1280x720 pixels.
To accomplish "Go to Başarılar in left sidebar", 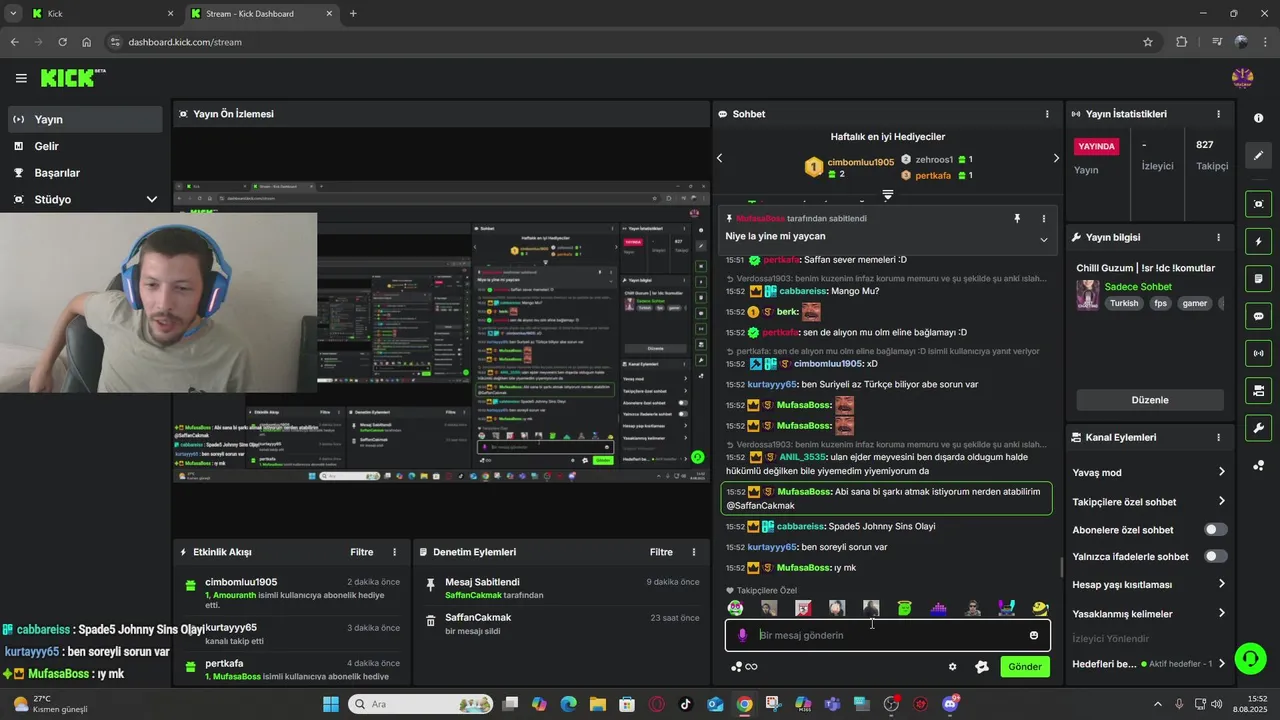I will 84,172.
